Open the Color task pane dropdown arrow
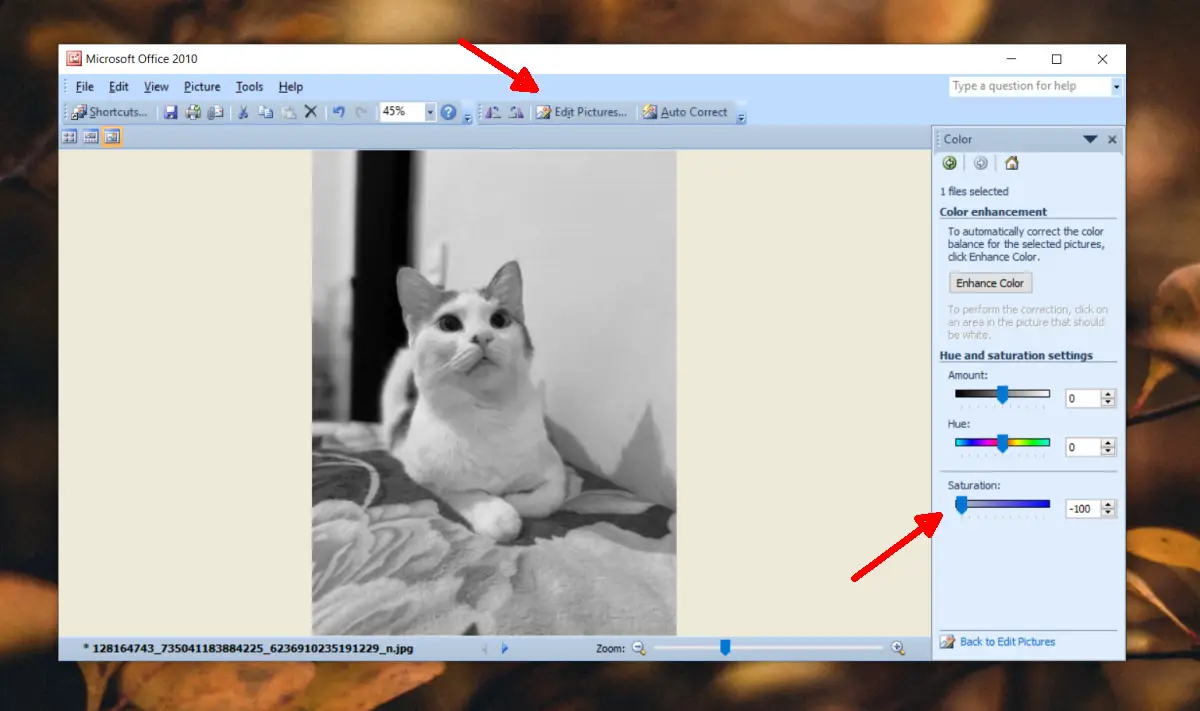The width and height of the screenshot is (1200, 711). point(1091,139)
